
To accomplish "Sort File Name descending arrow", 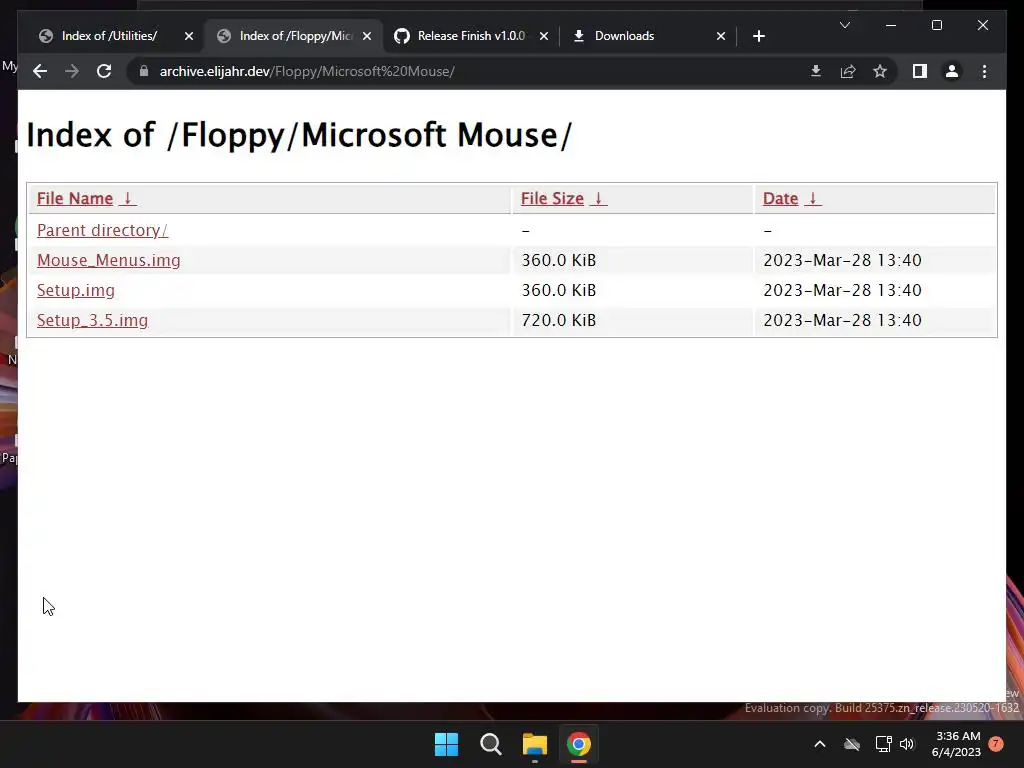I will pyautogui.click(x=127, y=199).
